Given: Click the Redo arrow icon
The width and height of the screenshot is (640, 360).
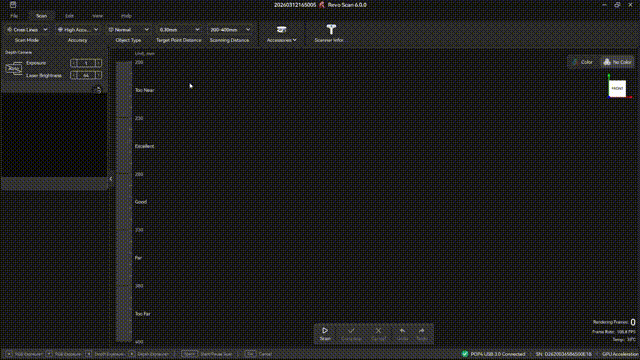Looking at the screenshot, I should pyautogui.click(x=422, y=331).
